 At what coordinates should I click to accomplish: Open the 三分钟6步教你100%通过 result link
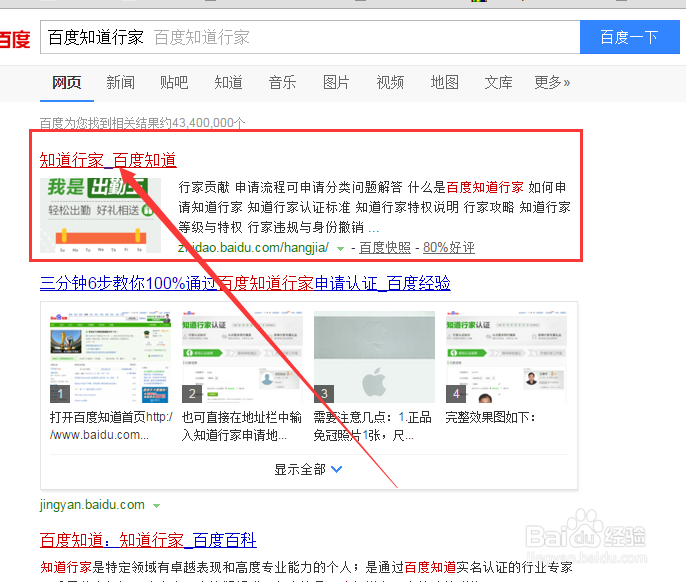[x=245, y=283]
